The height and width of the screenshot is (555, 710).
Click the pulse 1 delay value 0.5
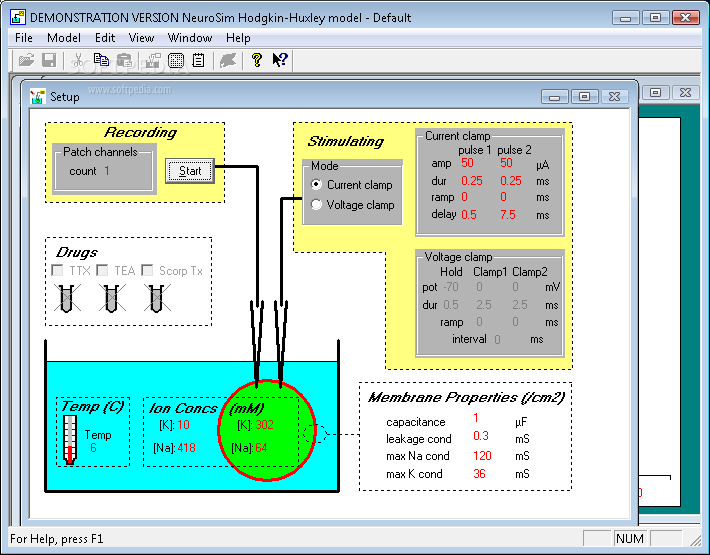click(x=469, y=215)
